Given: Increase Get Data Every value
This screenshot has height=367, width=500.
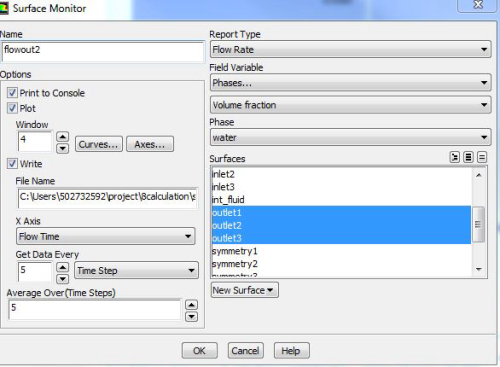Looking at the screenshot, I should (x=63, y=267).
